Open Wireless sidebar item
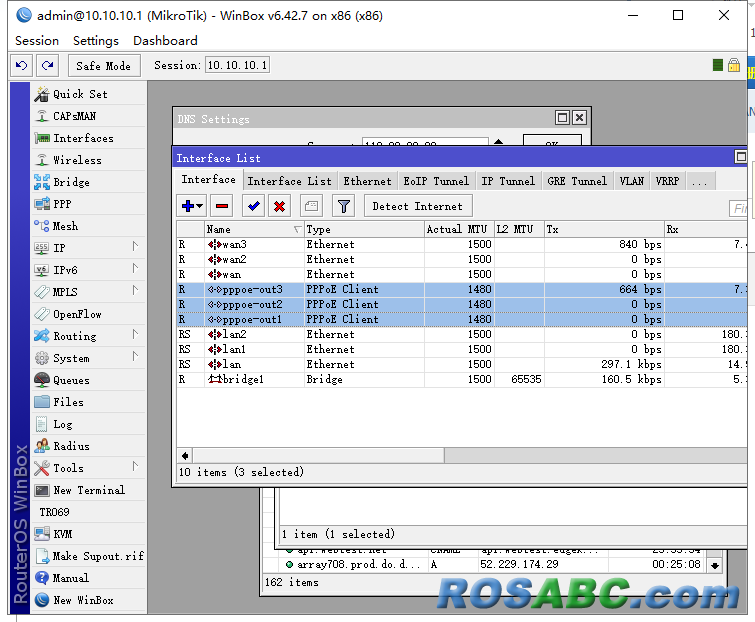Screen dimensions: 755x622 (x=89, y=160)
